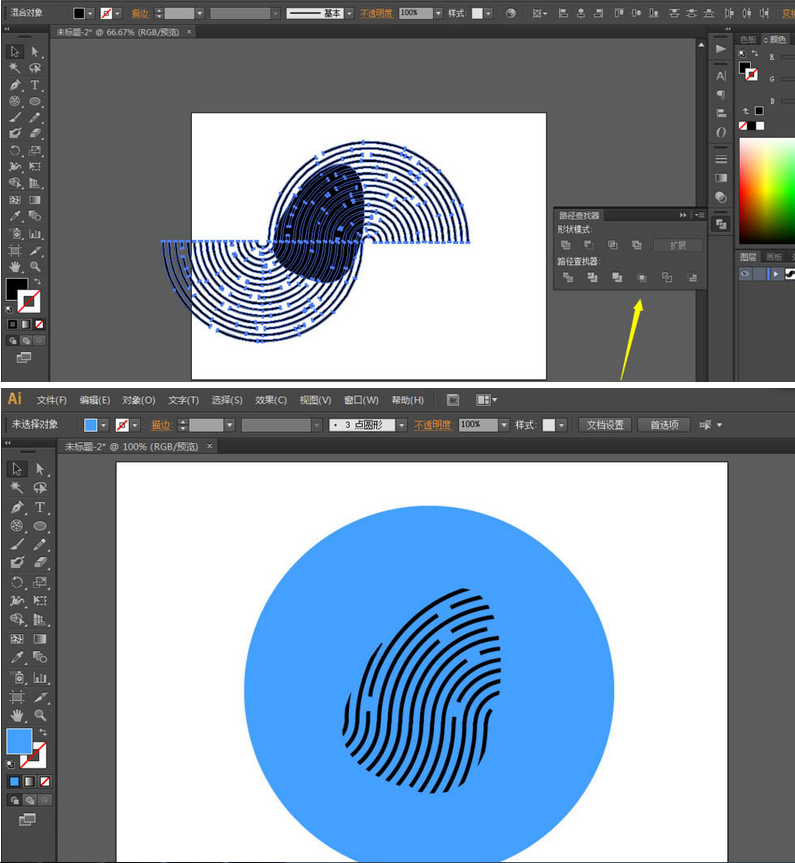Expand the Pathfinder panel options menu
The width and height of the screenshot is (795, 863).
pos(699,215)
